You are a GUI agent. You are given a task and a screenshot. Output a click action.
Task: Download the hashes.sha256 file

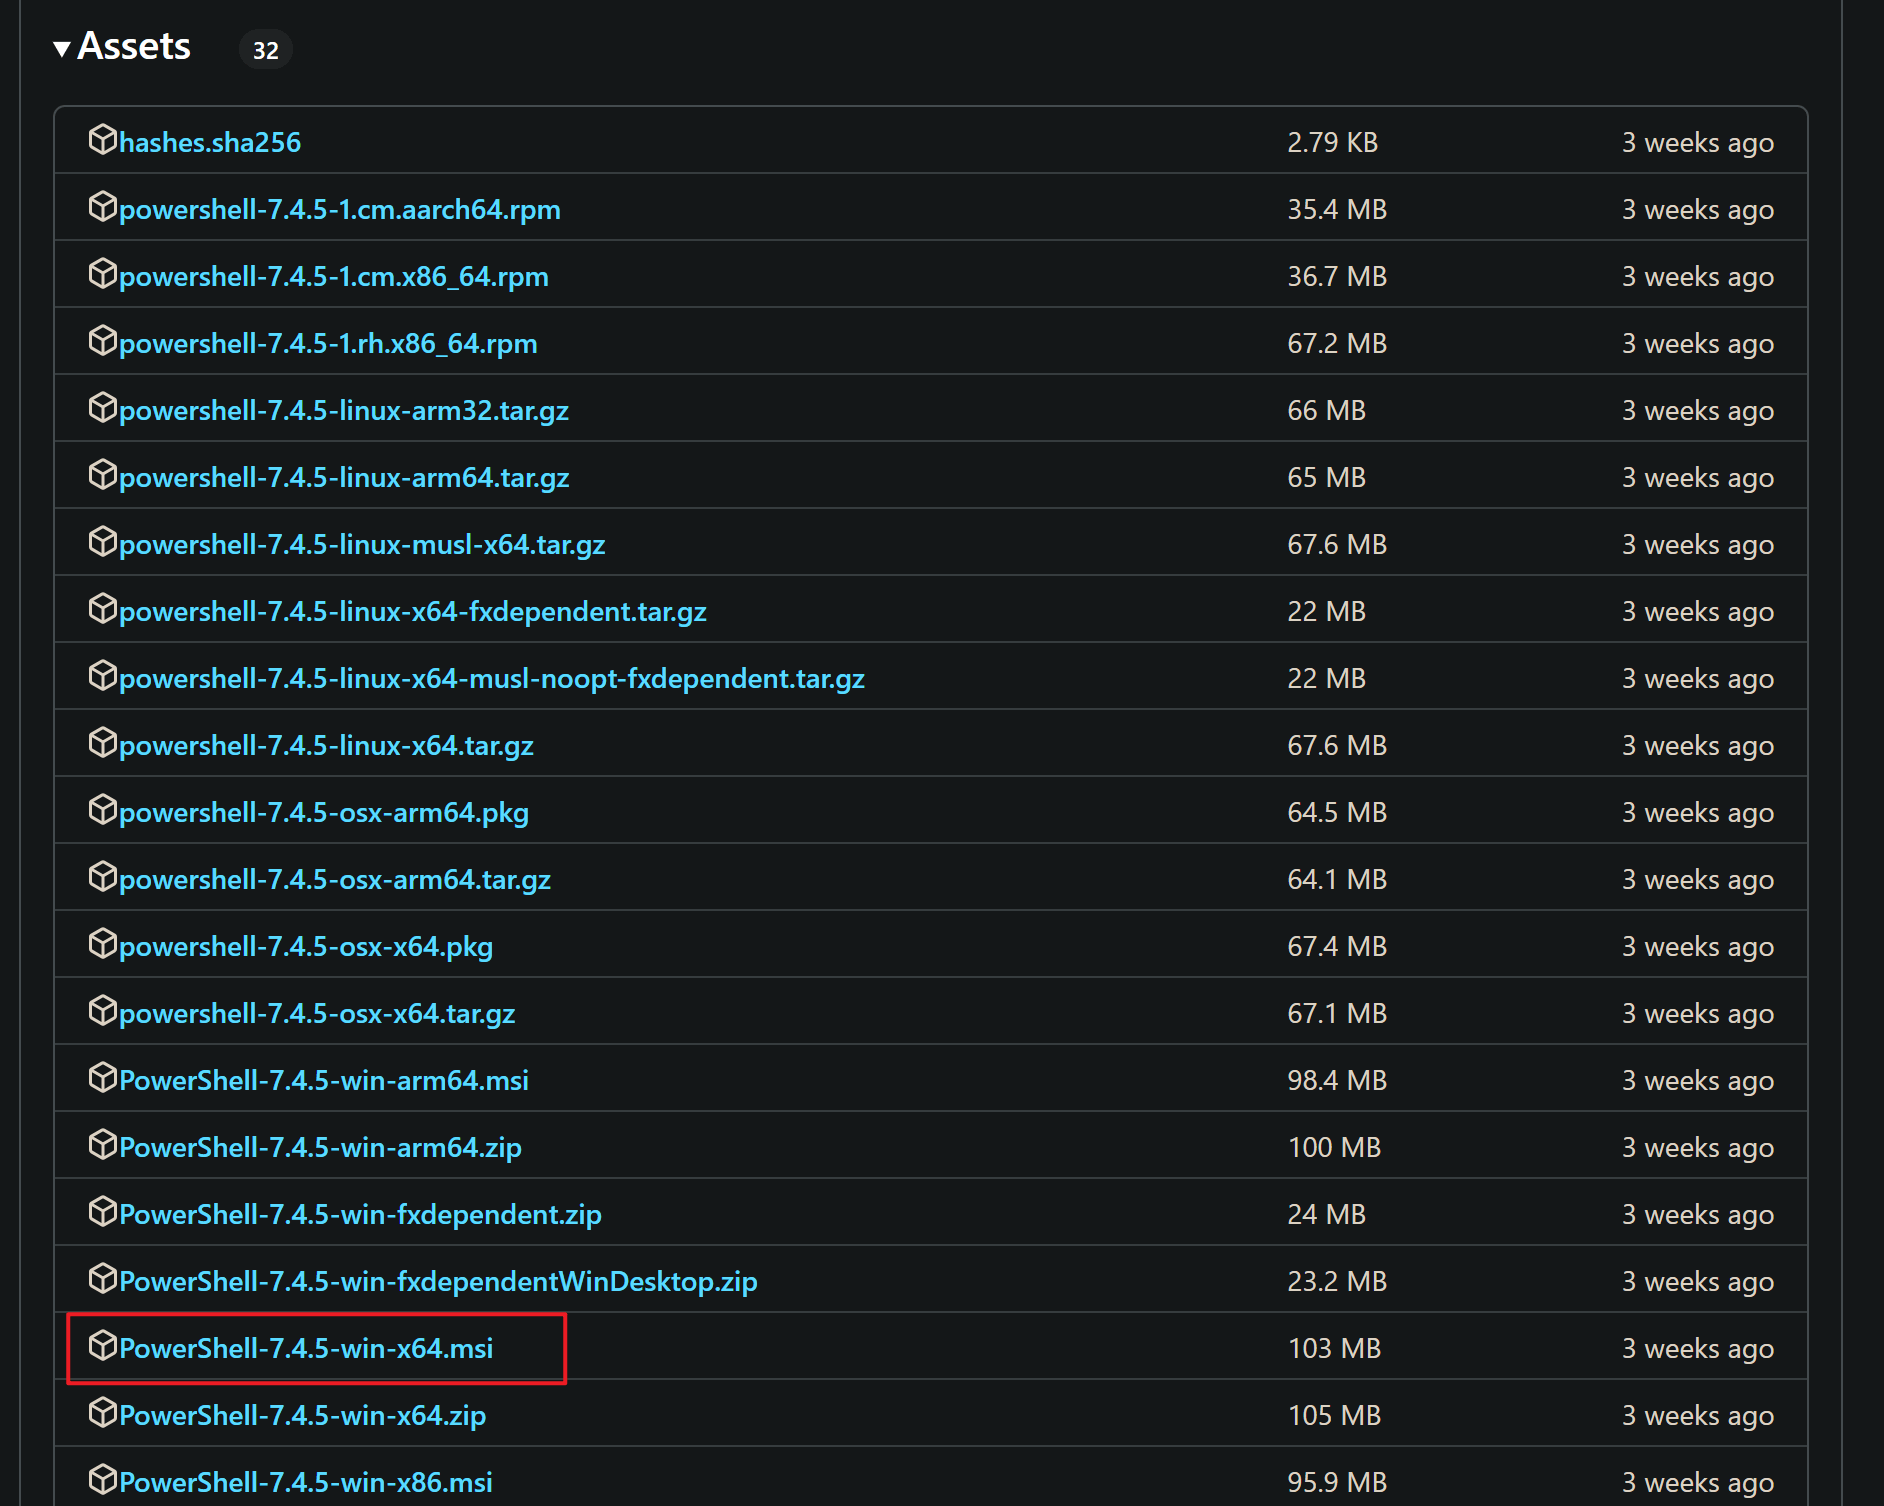pyautogui.click(x=210, y=142)
